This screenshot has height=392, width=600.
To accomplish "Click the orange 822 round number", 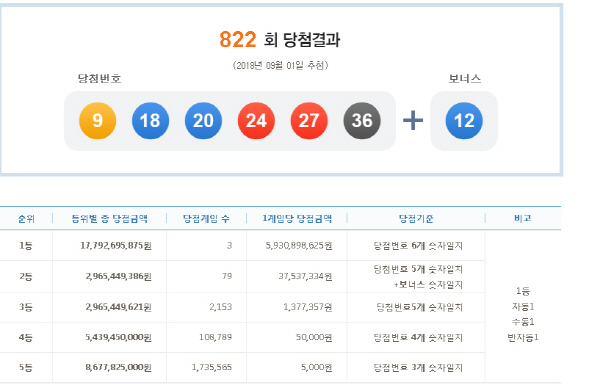I will click(238, 39).
